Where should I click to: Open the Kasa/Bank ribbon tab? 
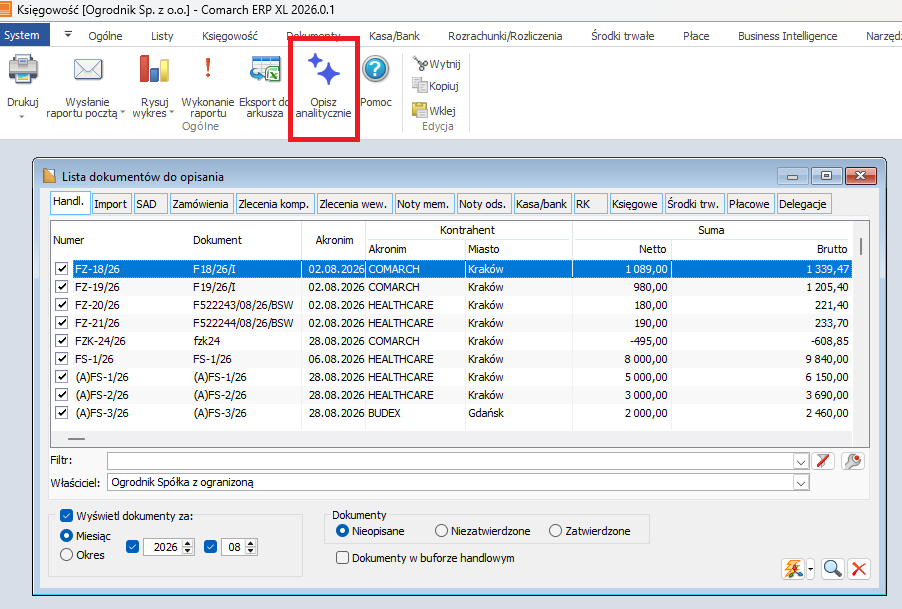(x=394, y=36)
